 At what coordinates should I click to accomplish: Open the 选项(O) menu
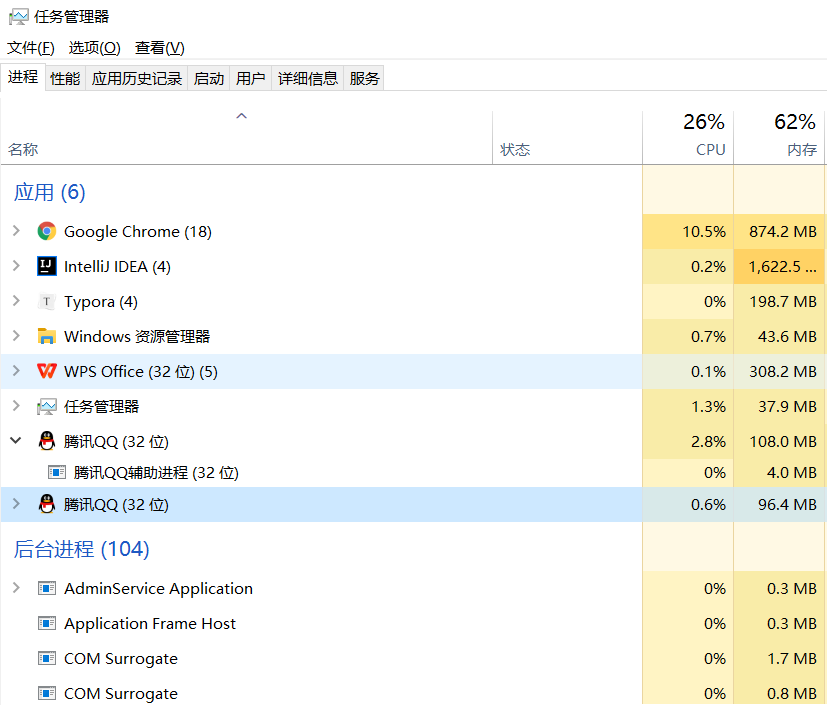tap(94, 48)
